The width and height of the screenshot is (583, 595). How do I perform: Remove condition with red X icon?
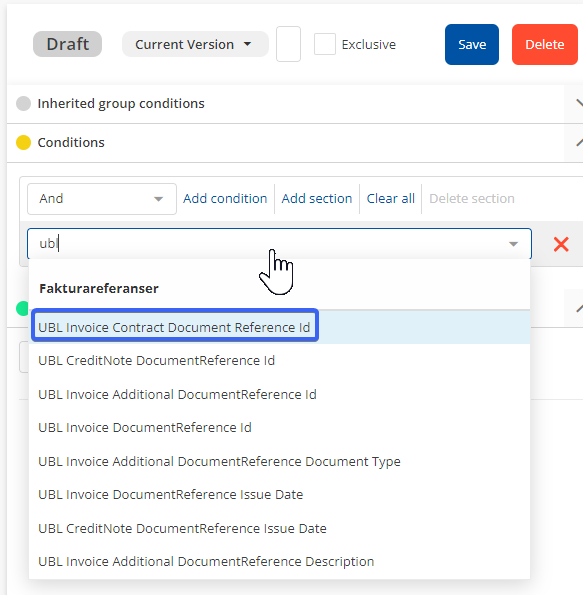[x=561, y=244]
